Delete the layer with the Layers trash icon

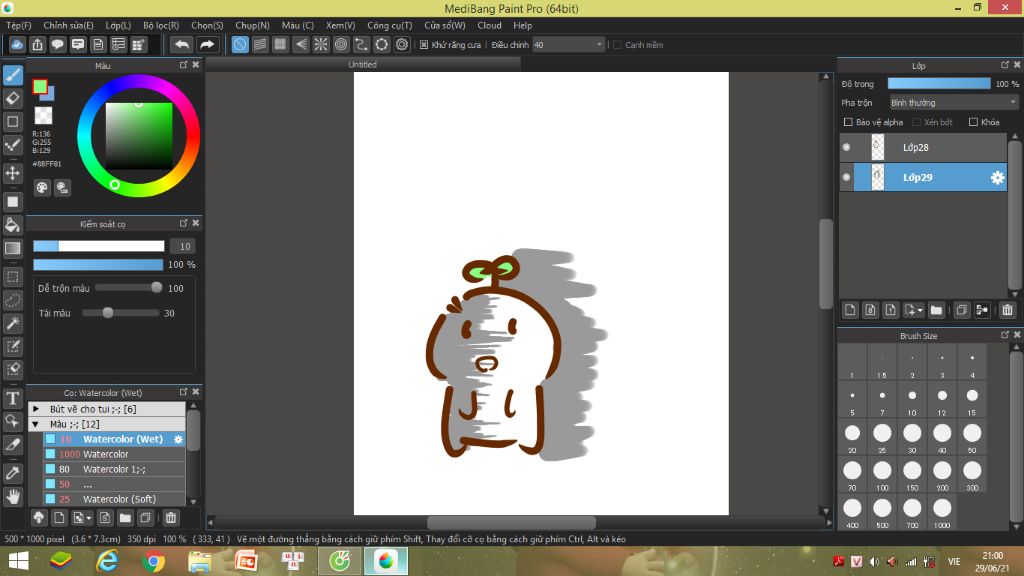[1007, 310]
